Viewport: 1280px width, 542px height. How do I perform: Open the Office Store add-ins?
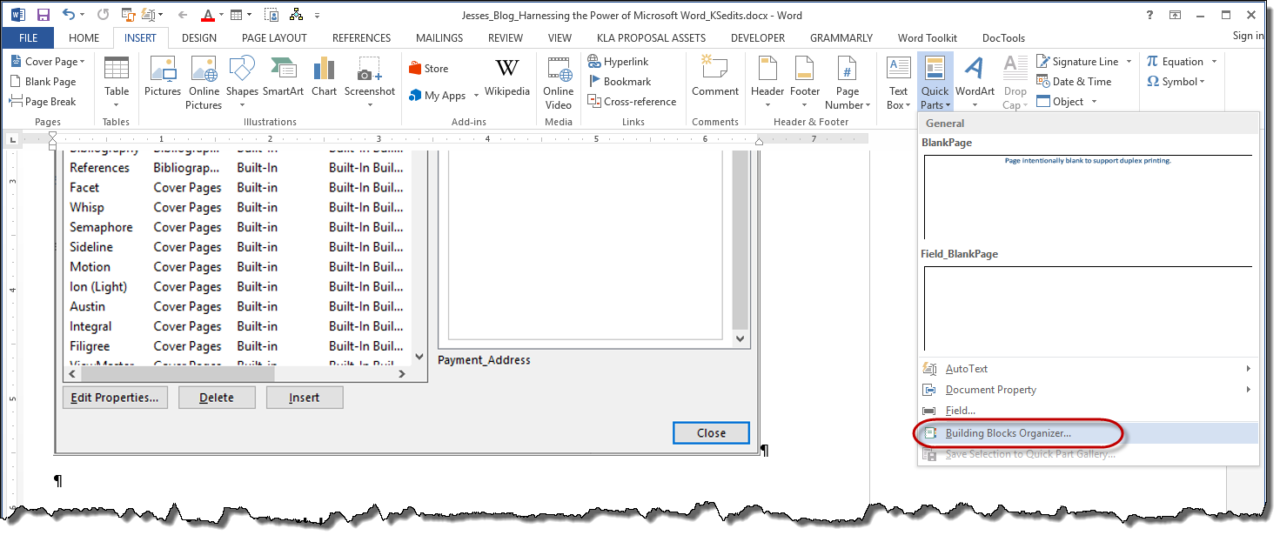pyautogui.click(x=428, y=69)
